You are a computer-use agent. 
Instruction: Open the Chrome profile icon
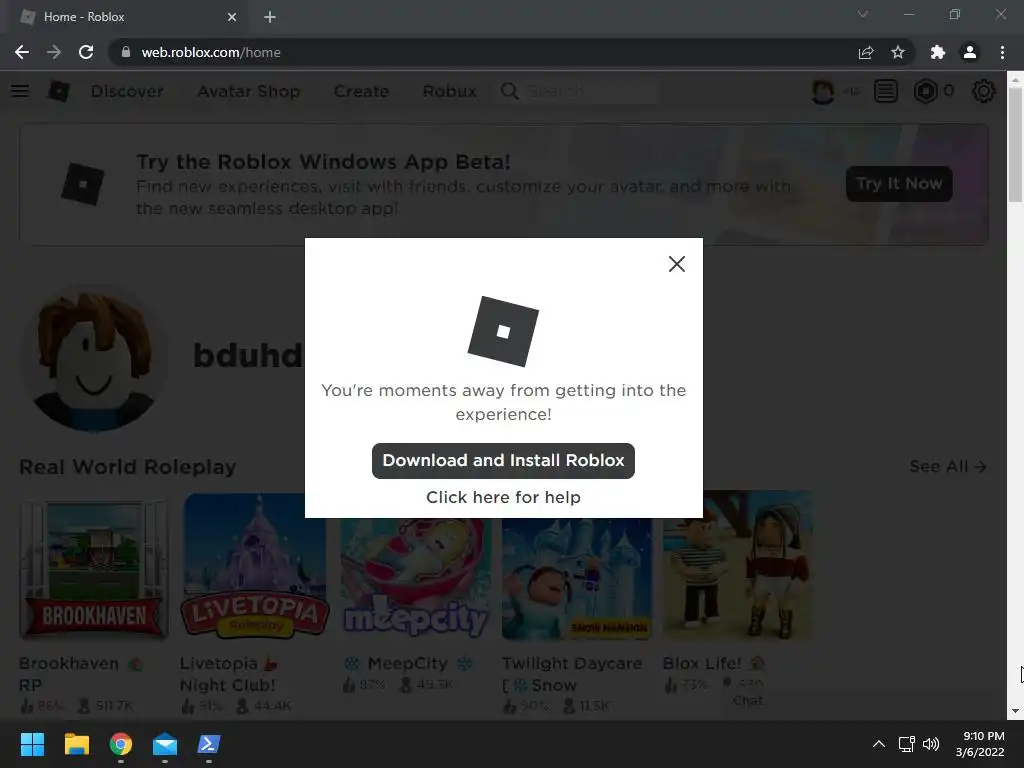(x=970, y=52)
